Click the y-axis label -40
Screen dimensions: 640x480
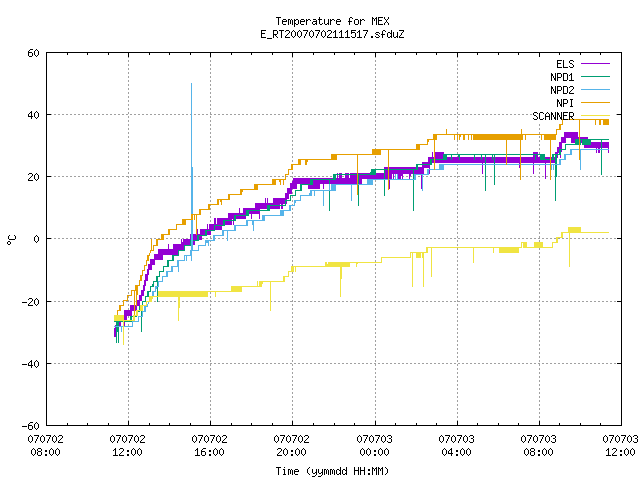30,364
